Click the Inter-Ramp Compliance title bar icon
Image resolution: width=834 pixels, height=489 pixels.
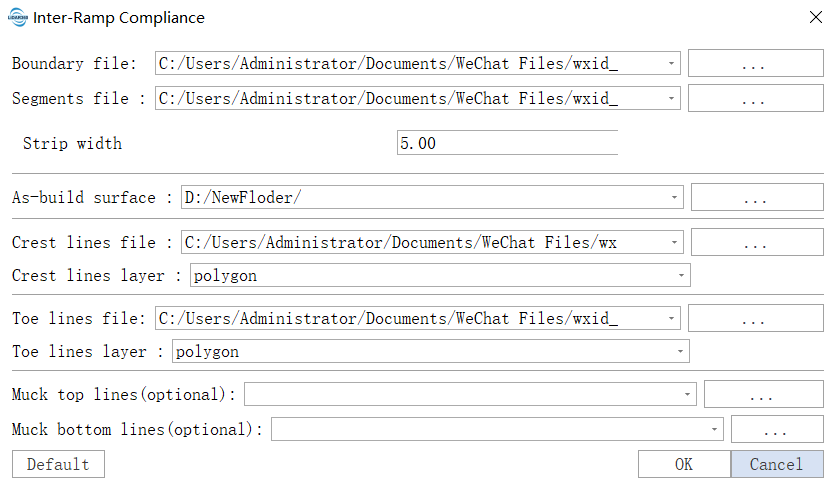(17, 17)
